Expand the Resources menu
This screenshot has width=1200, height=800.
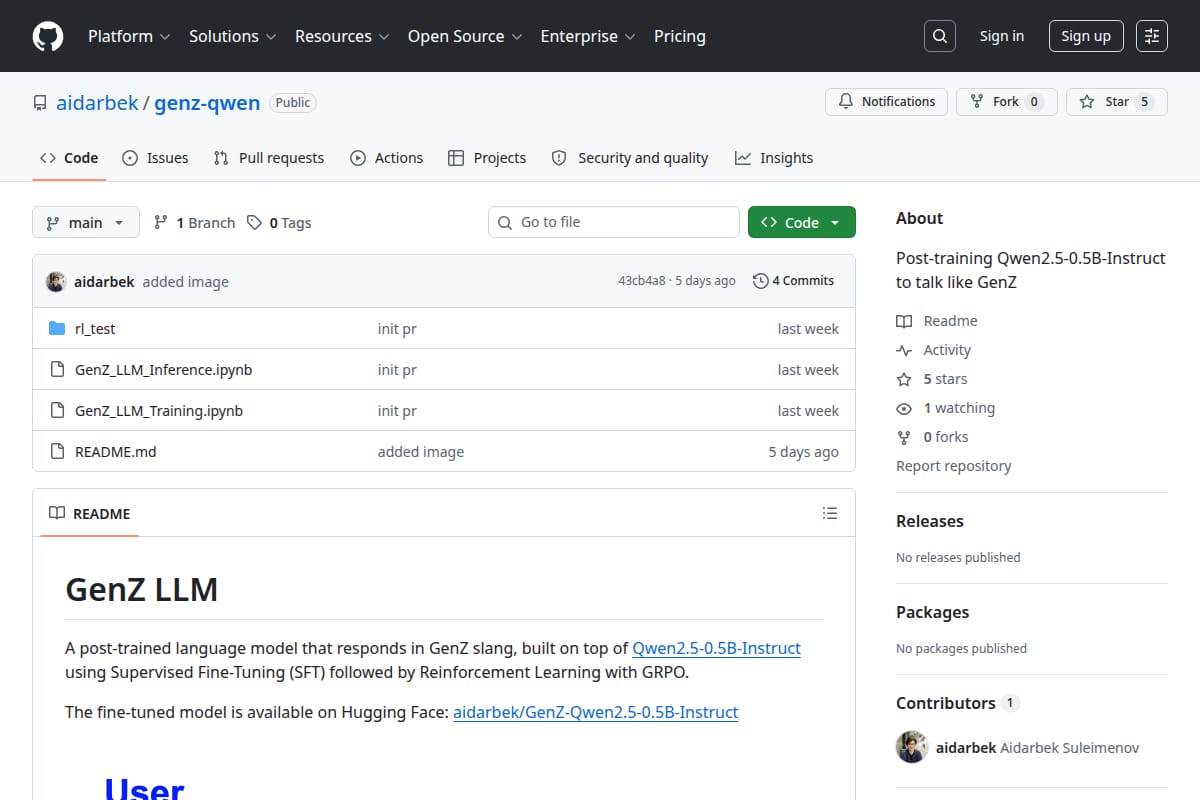[x=343, y=36]
